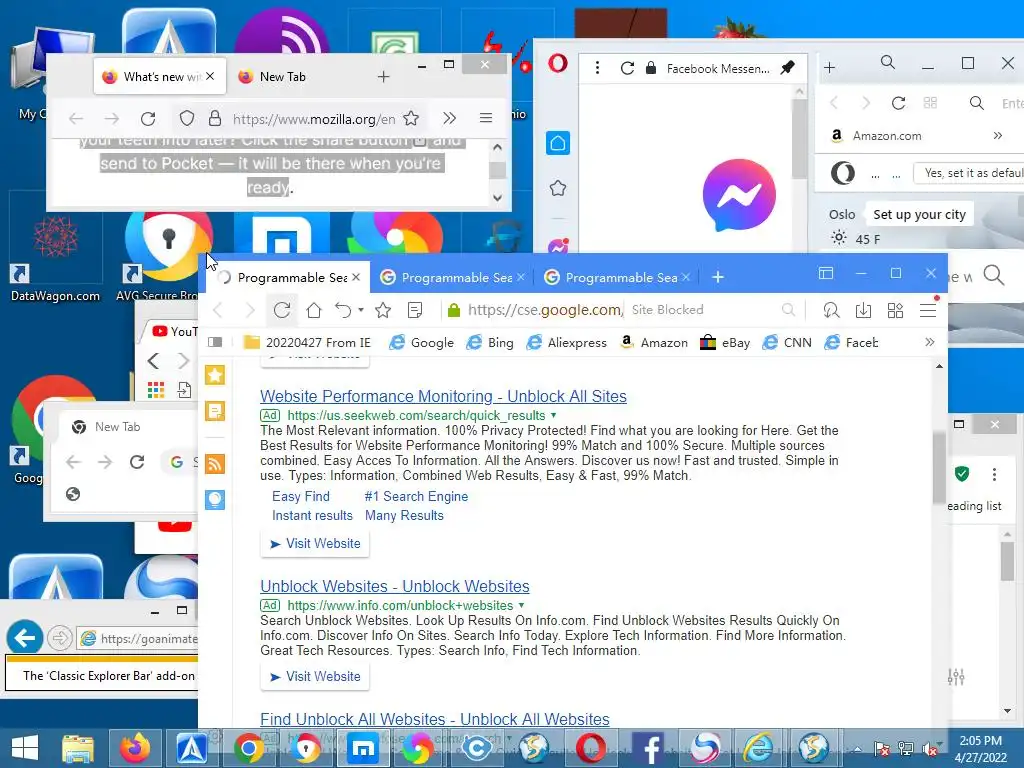
Task: Click Set up your city button in Opera
Action: pos(920,214)
